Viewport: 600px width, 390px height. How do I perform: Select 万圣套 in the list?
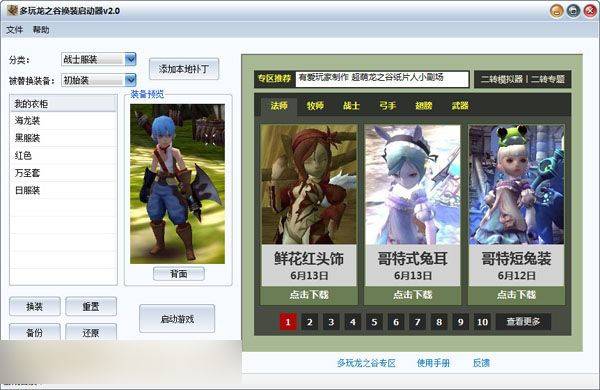coord(64,173)
